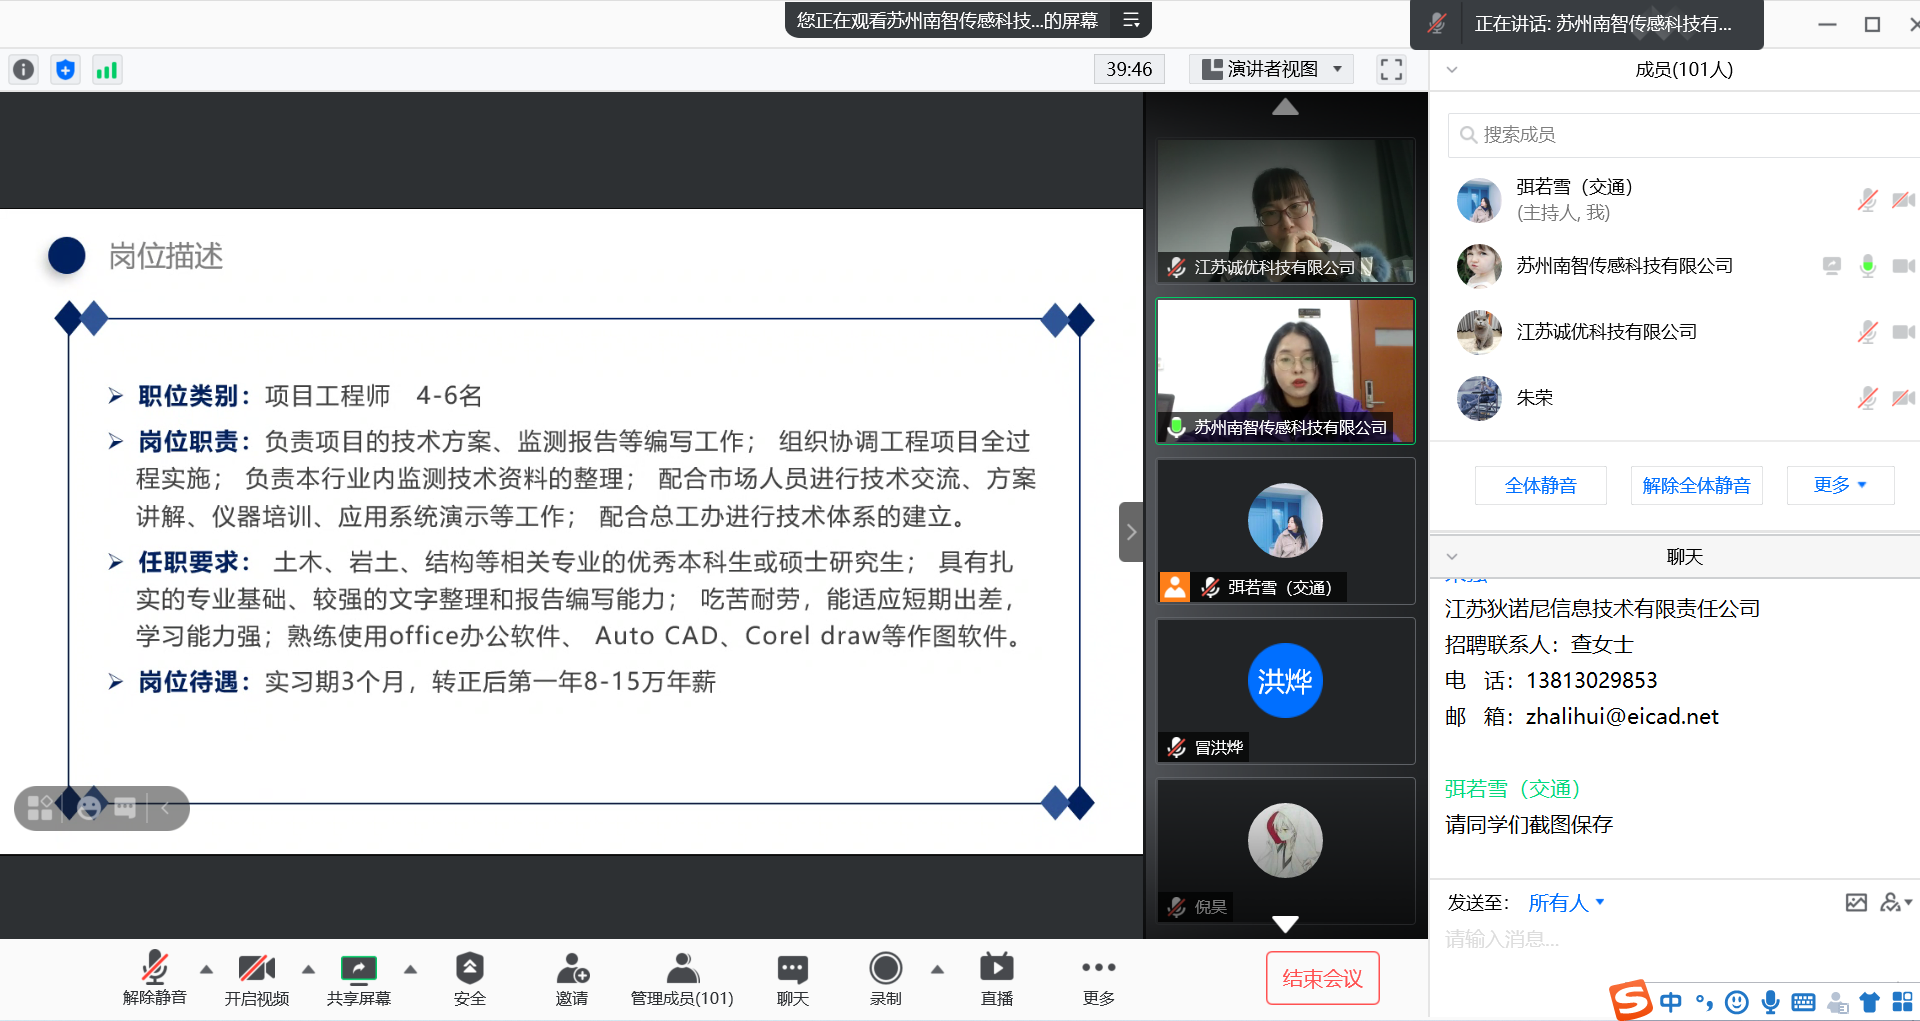
Task: Click the Record button icon
Action: 885,968
